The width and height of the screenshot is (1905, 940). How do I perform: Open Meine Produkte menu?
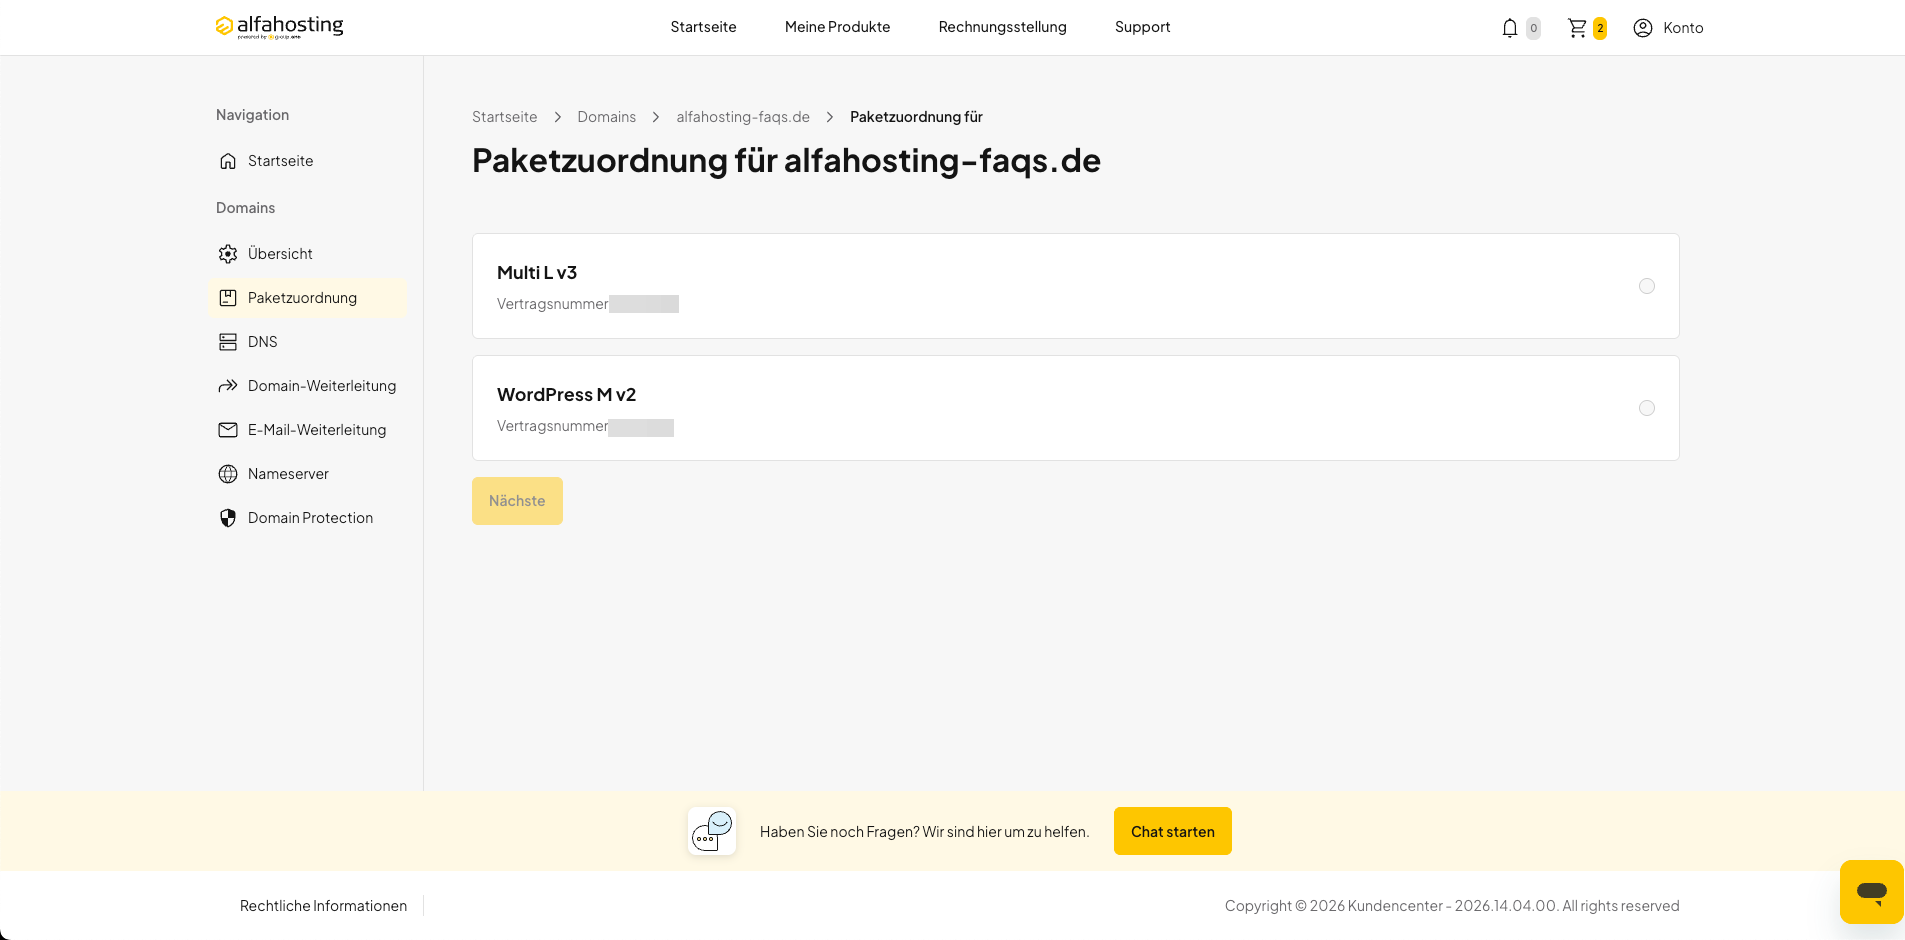(x=837, y=27)
